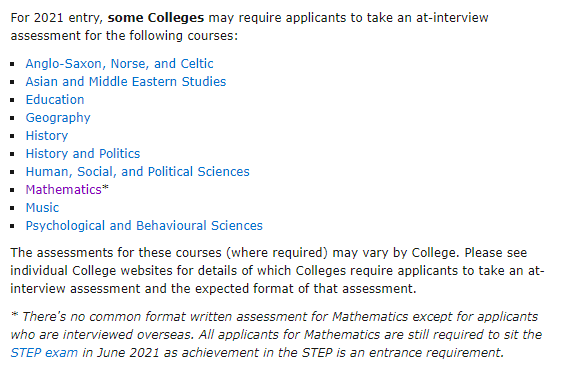
Task: Click the paragraph starting "The assessments for these courses"
Action: point(277,271)
